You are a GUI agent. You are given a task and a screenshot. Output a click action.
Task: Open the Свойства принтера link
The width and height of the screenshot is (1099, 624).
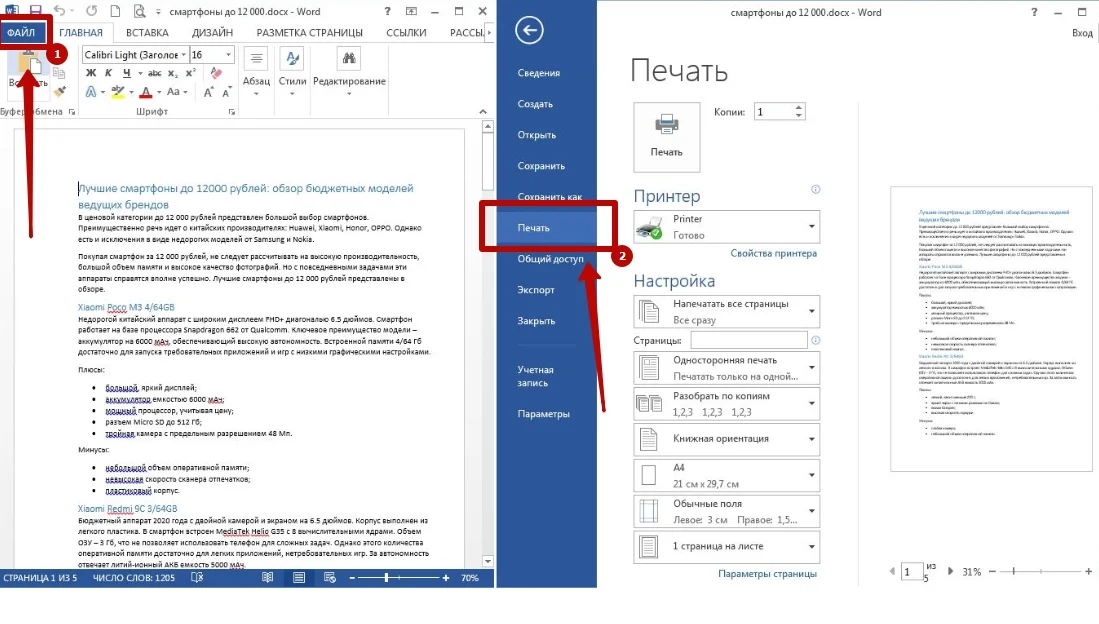(774, 254)
